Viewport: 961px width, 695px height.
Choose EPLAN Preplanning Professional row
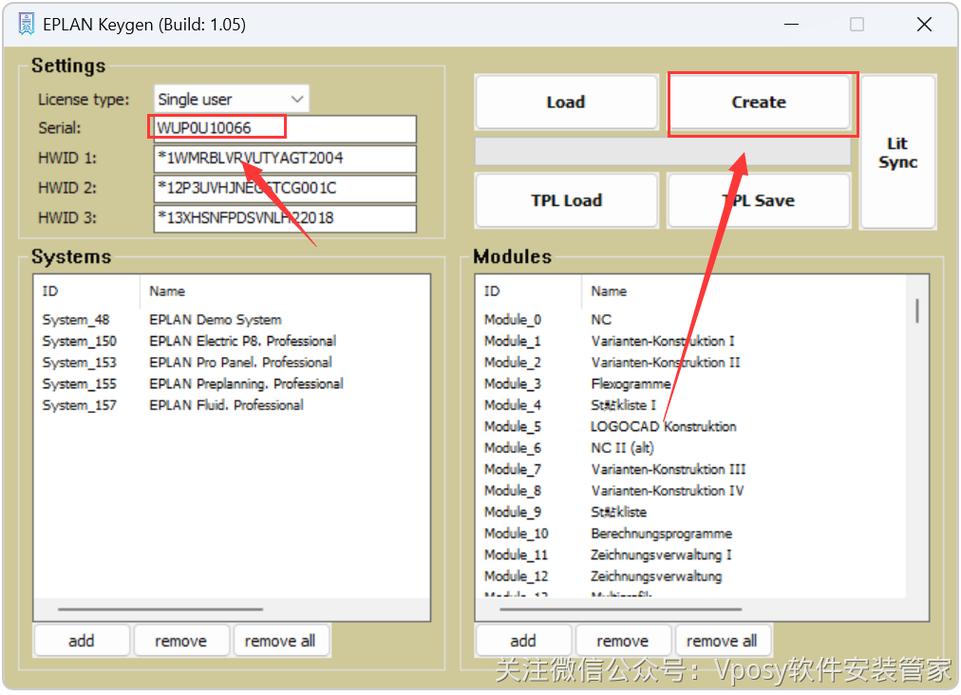pyautogui.click(x=232, y=384)
